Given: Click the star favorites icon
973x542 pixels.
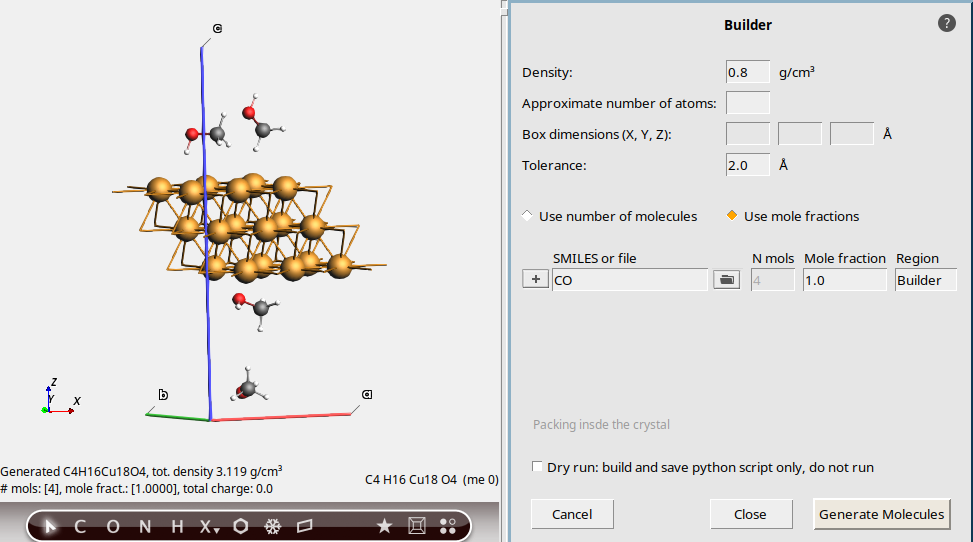Looking at the screenshot, I should (384, 526).
